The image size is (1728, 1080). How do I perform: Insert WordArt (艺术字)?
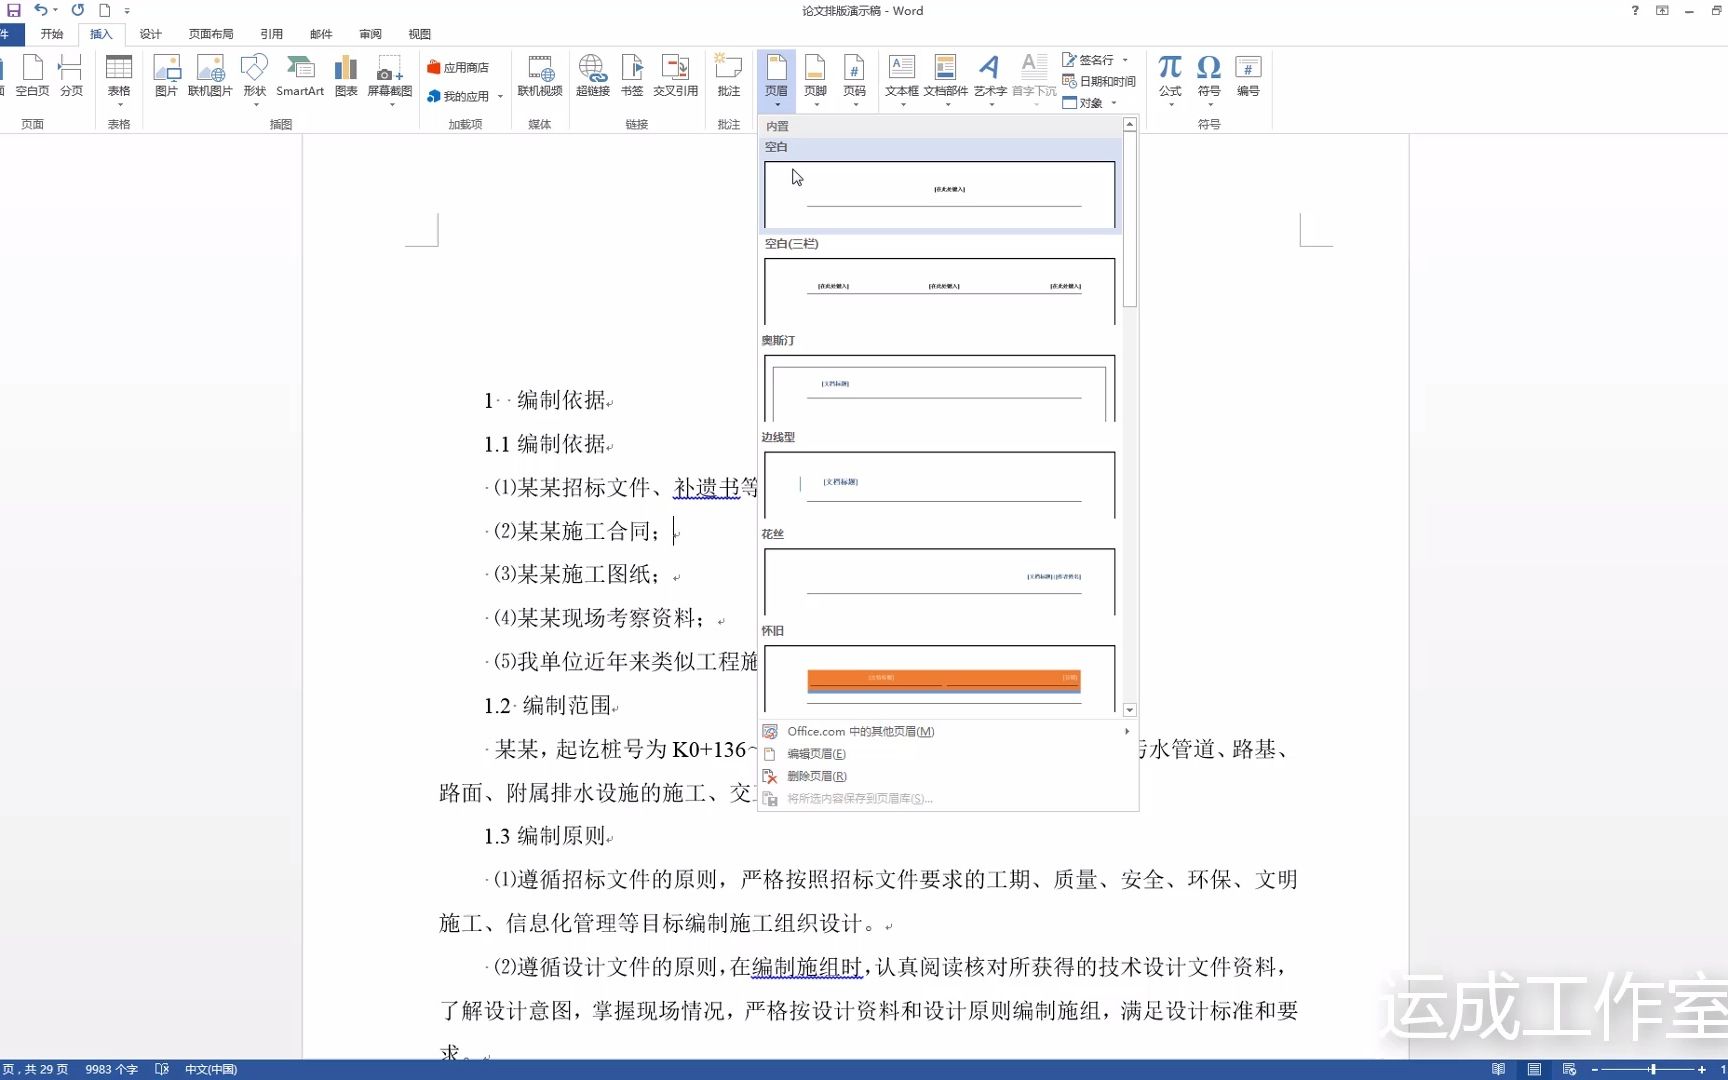(x=990, y=80)
